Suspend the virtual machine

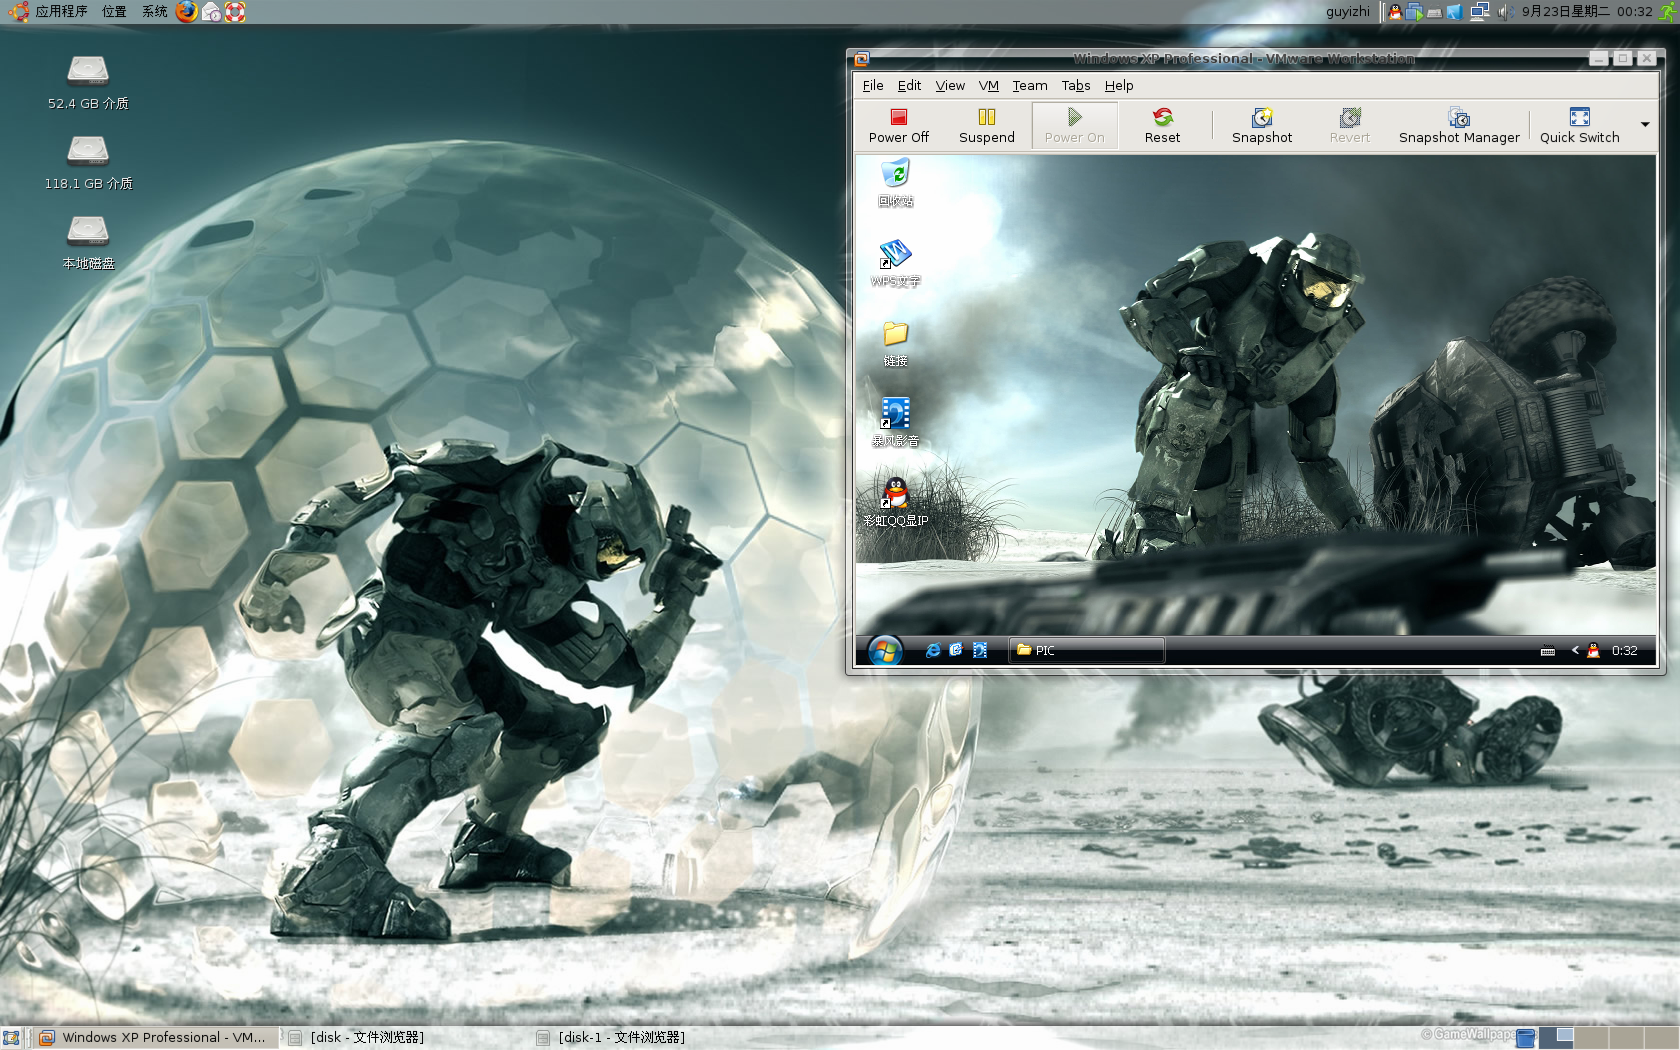(986, 126)
